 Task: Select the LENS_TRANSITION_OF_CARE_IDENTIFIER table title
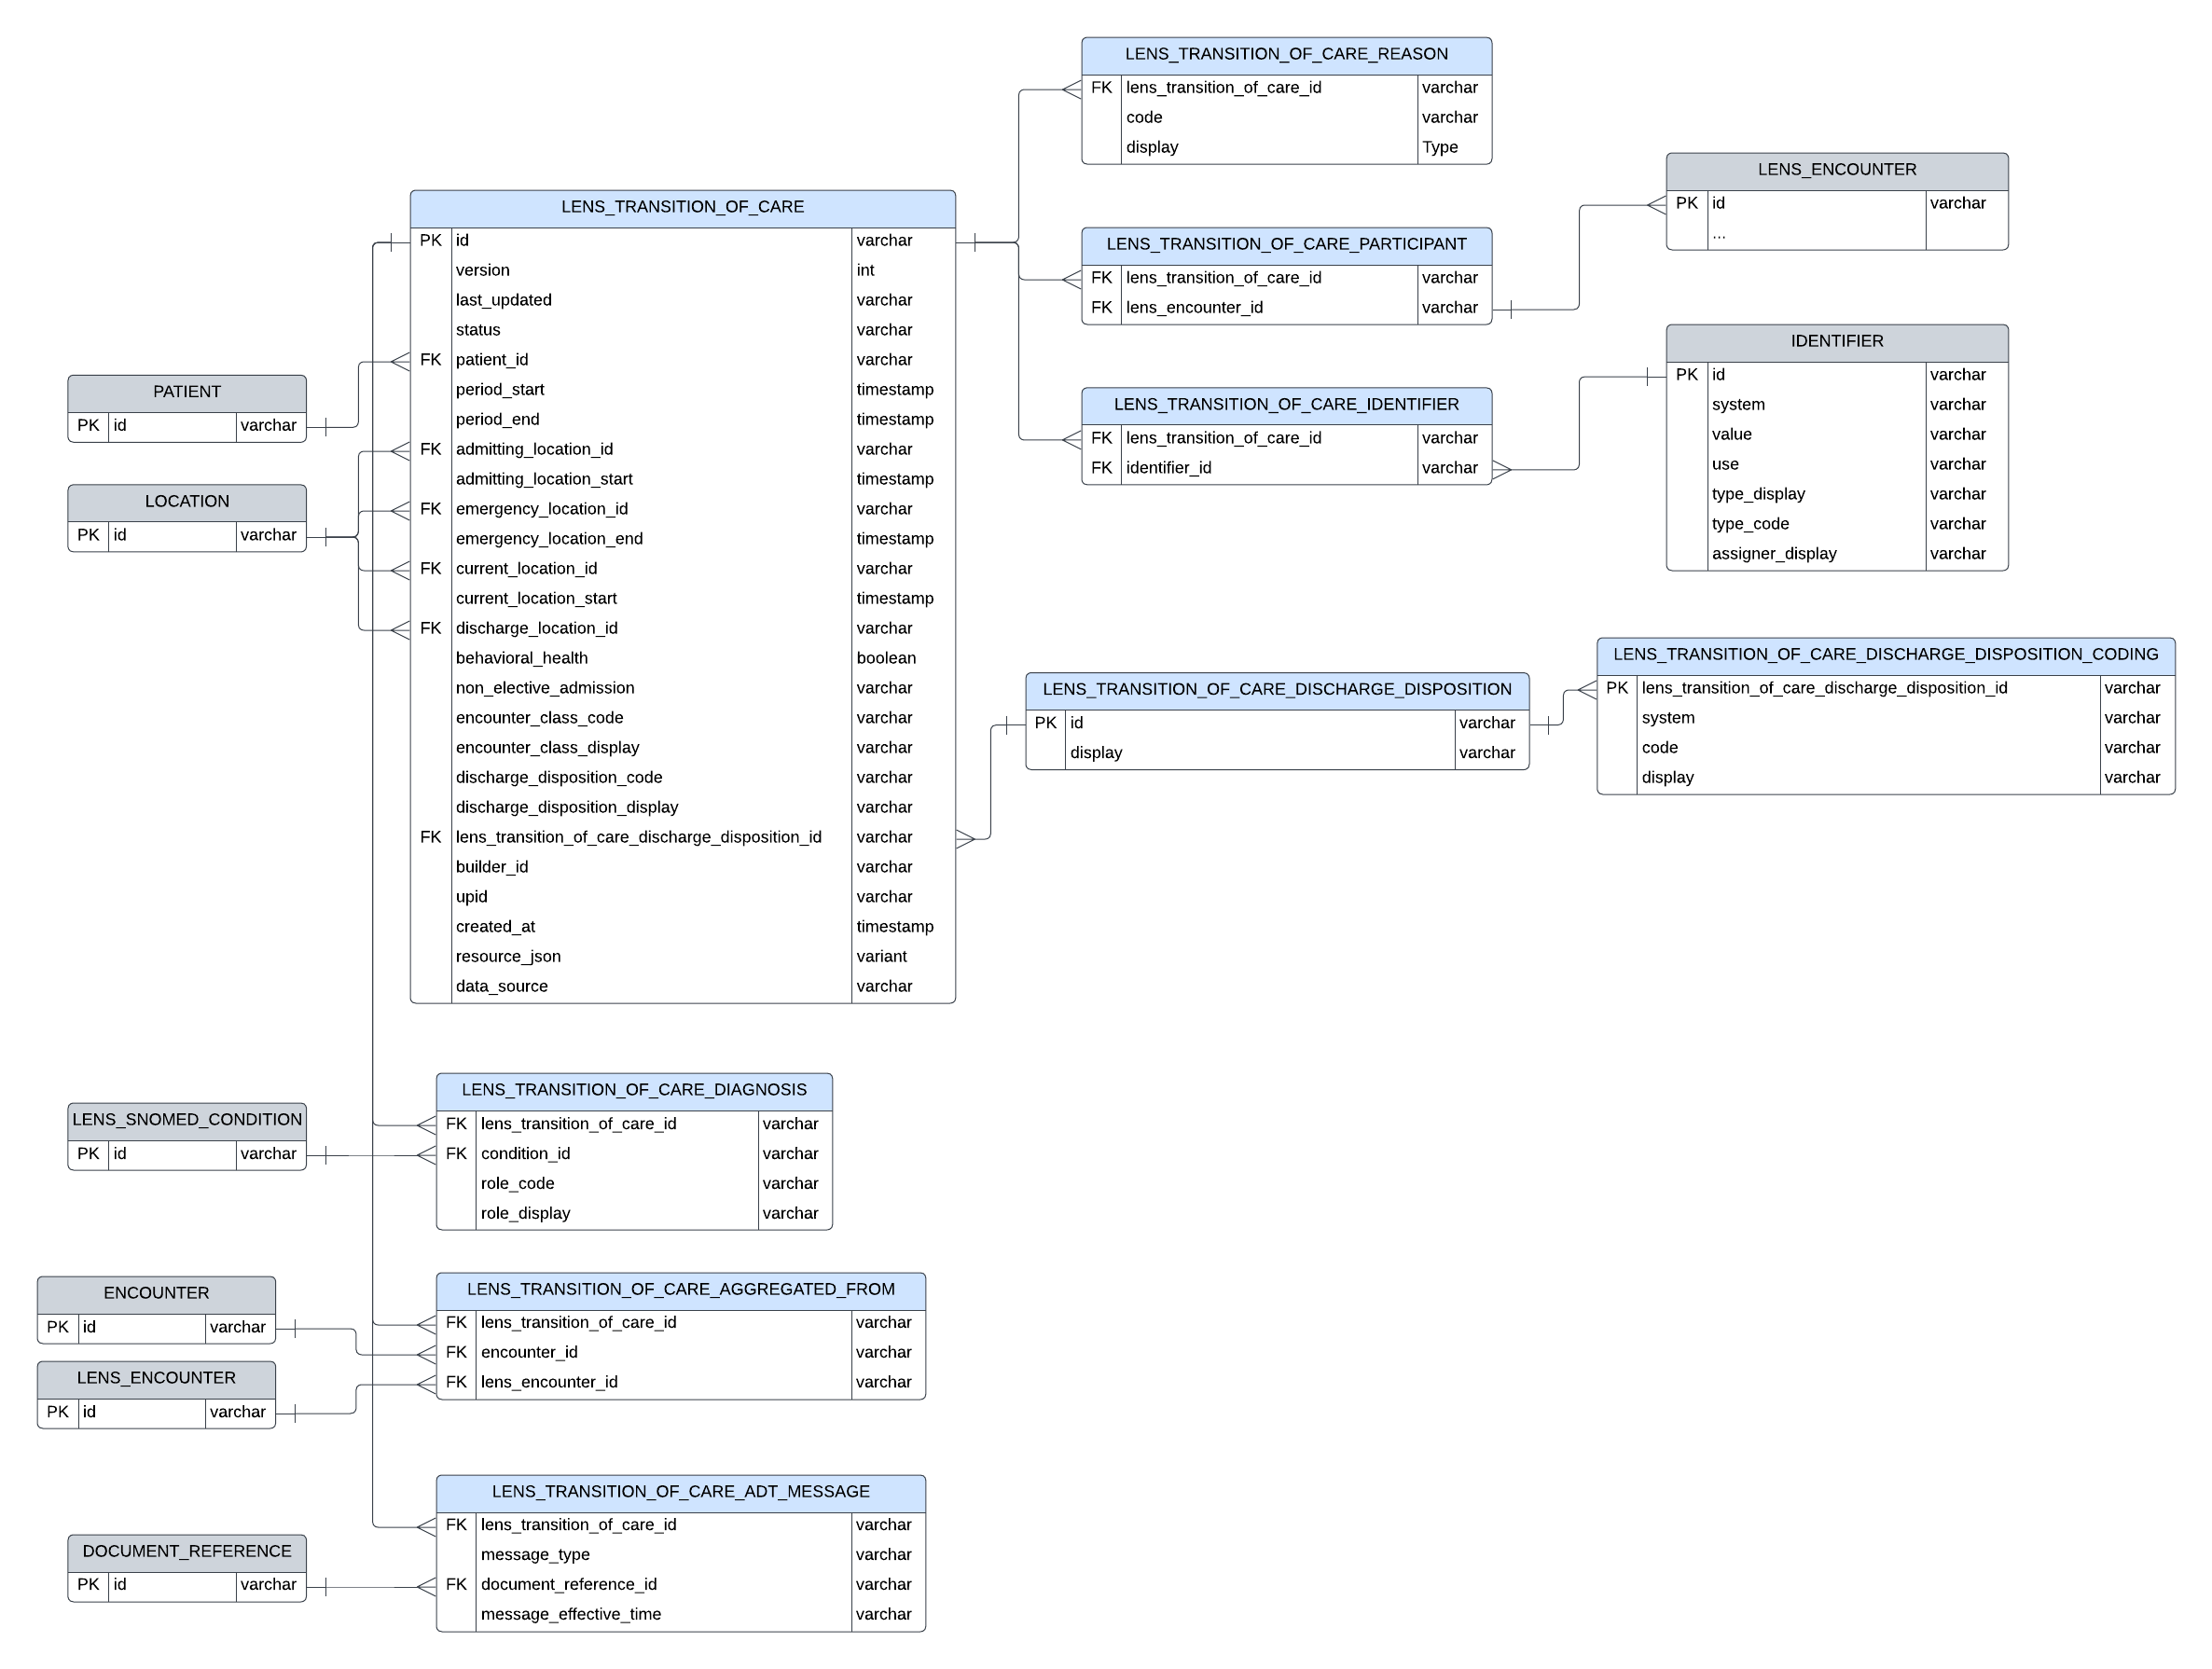pyautogui.click(x=1286, y=405)
